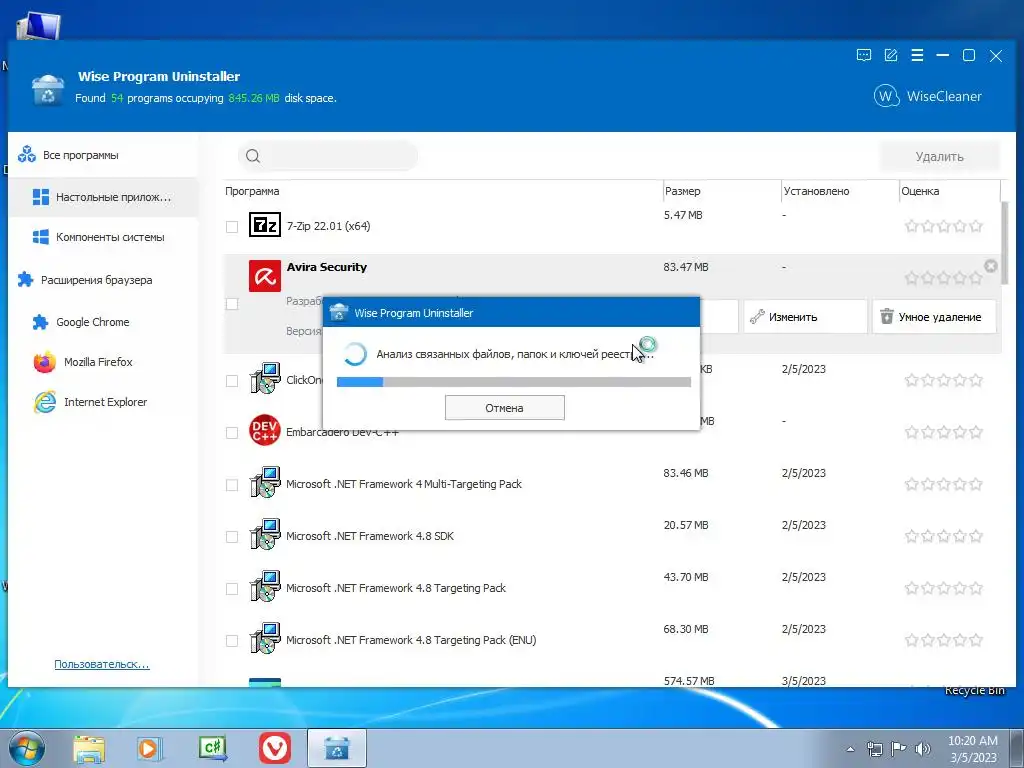Show hidden tray icons arrow
The image size is (1024, 768).
tap(850, 749)
